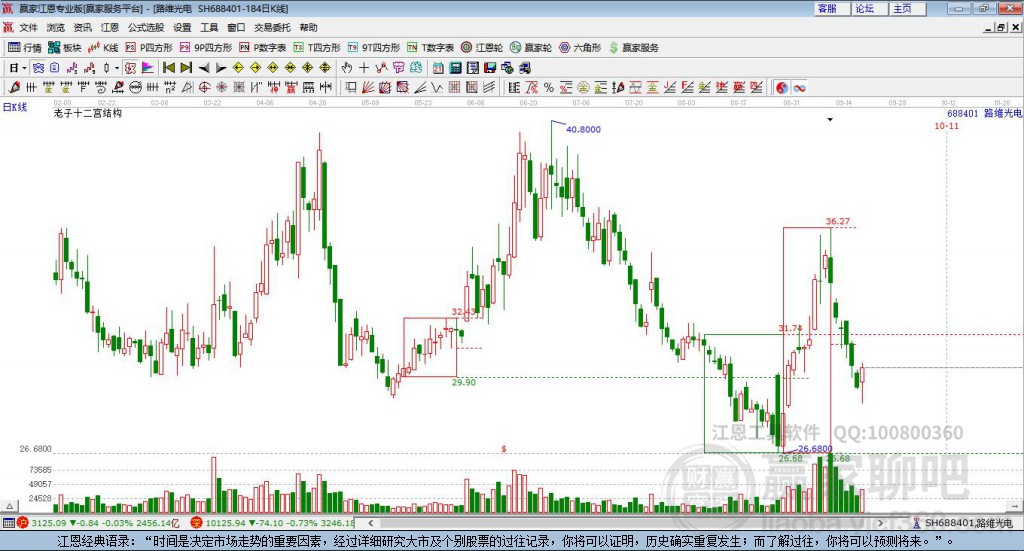Viewport: 1024px width, 551px height.
Task: Open the 赢家轮 wheel tool
Action: tap(531, 48)
